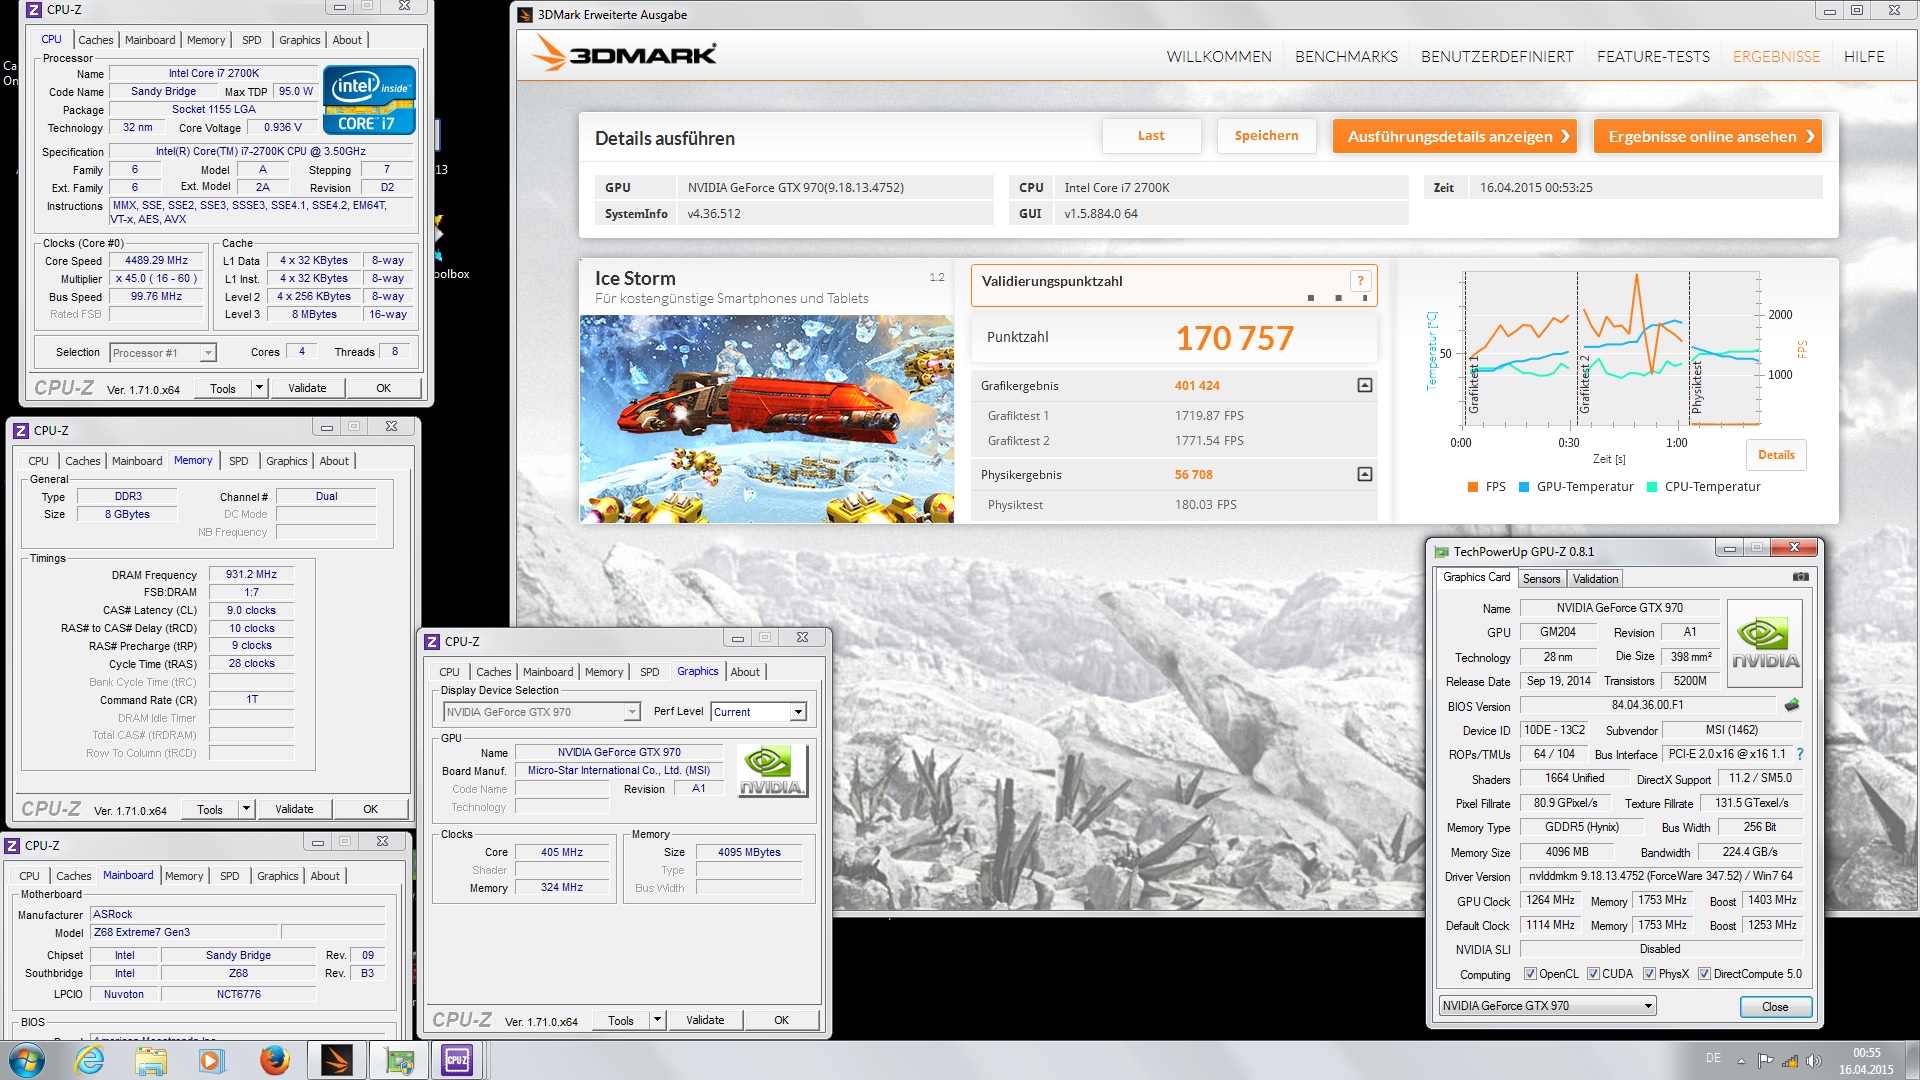The width and height of the screenshot is (1920, 1080).
Task: Switch to GPU-Z via its taskbar icon
Action: click(399, 1060)
